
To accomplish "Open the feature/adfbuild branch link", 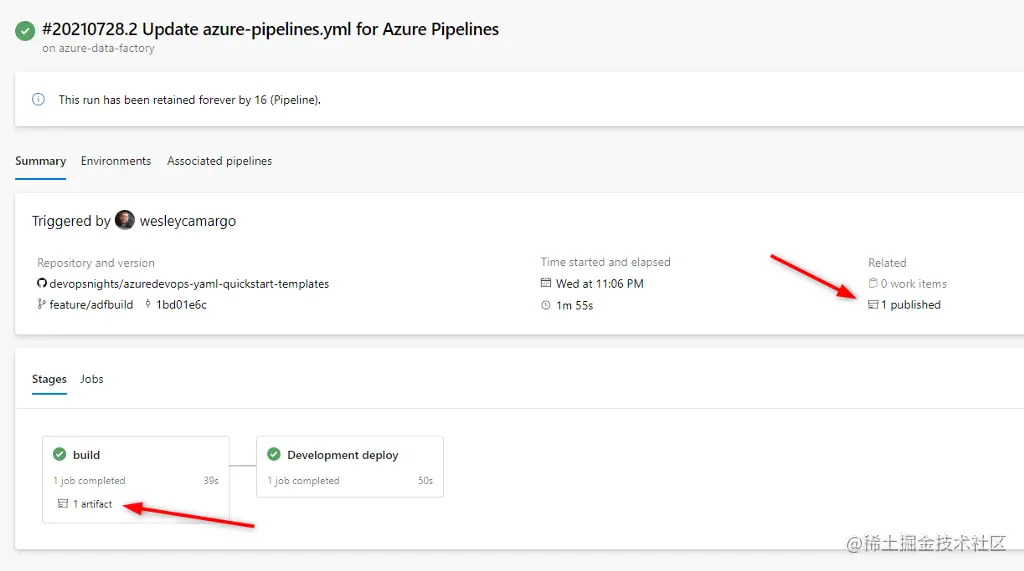I will pyautogui.click(x=91, y=304).
